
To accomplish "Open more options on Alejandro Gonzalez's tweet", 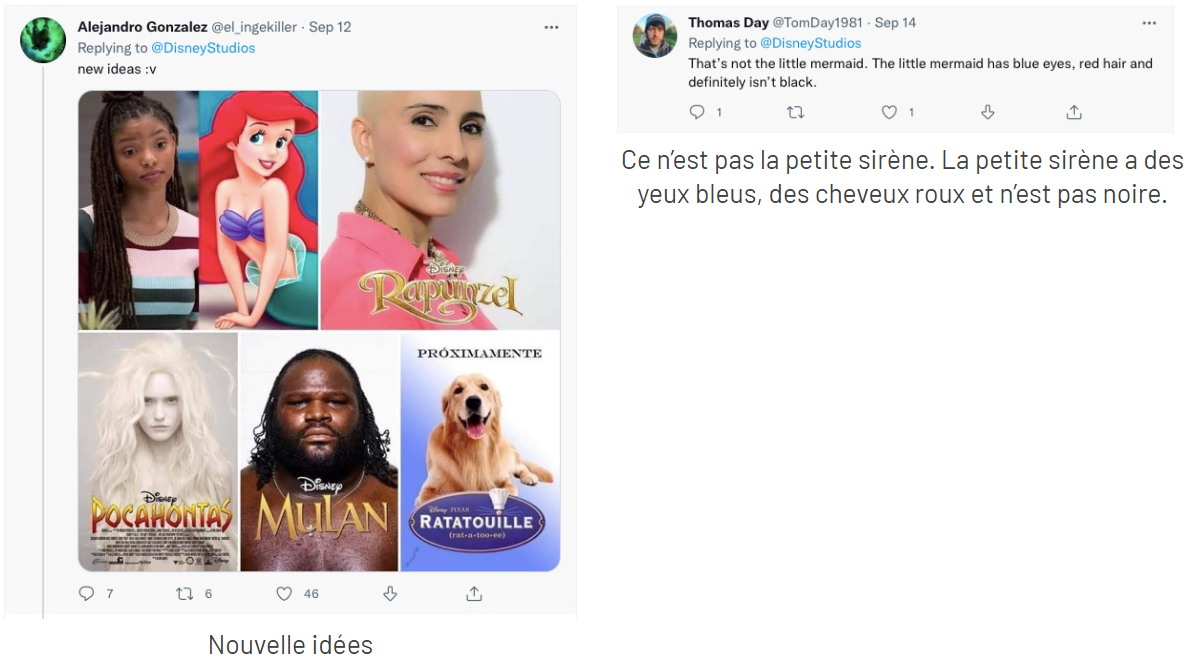I will 551,27.
